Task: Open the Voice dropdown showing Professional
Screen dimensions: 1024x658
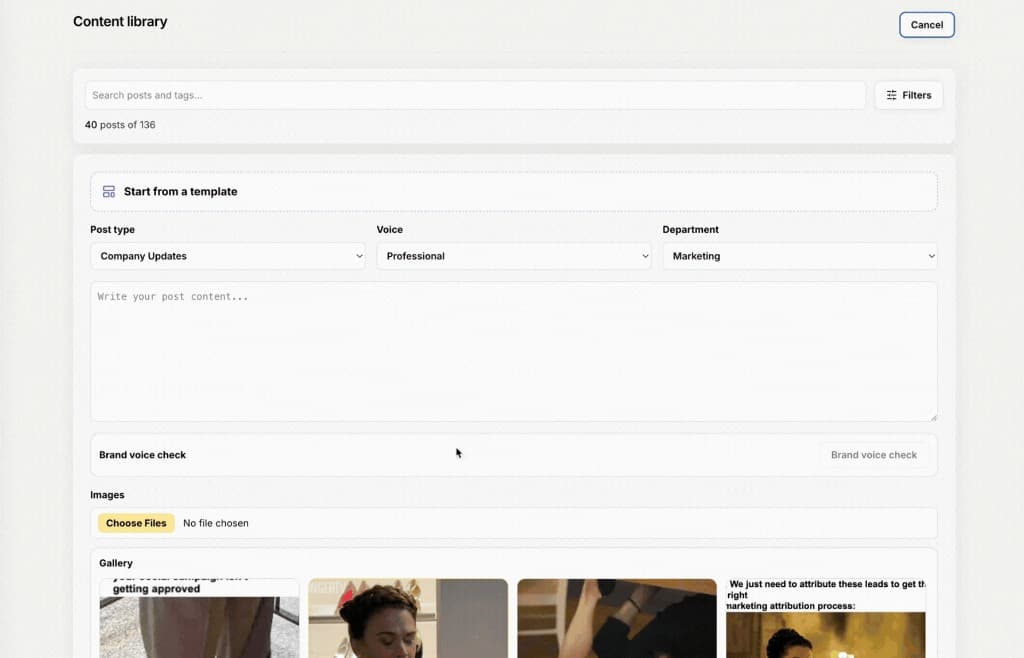Action: point(513,256)
